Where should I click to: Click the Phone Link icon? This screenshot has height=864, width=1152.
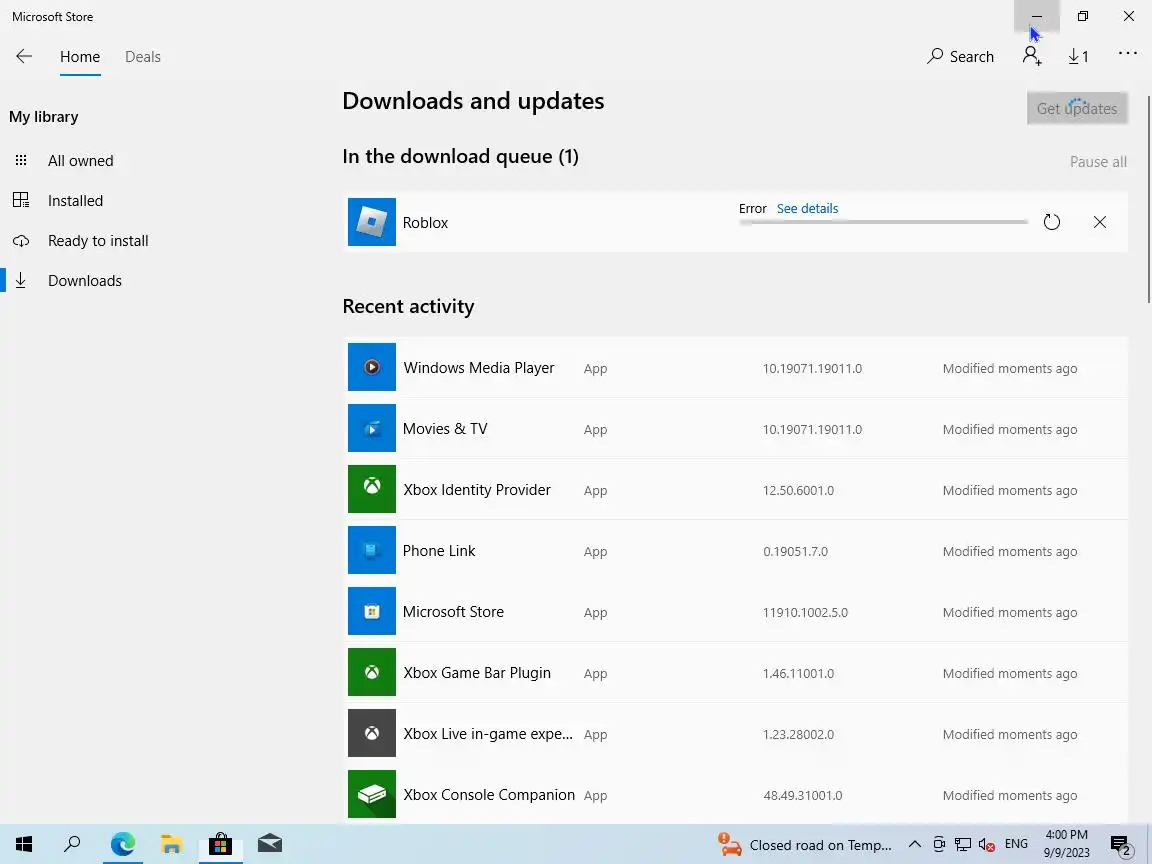(372, 550)
